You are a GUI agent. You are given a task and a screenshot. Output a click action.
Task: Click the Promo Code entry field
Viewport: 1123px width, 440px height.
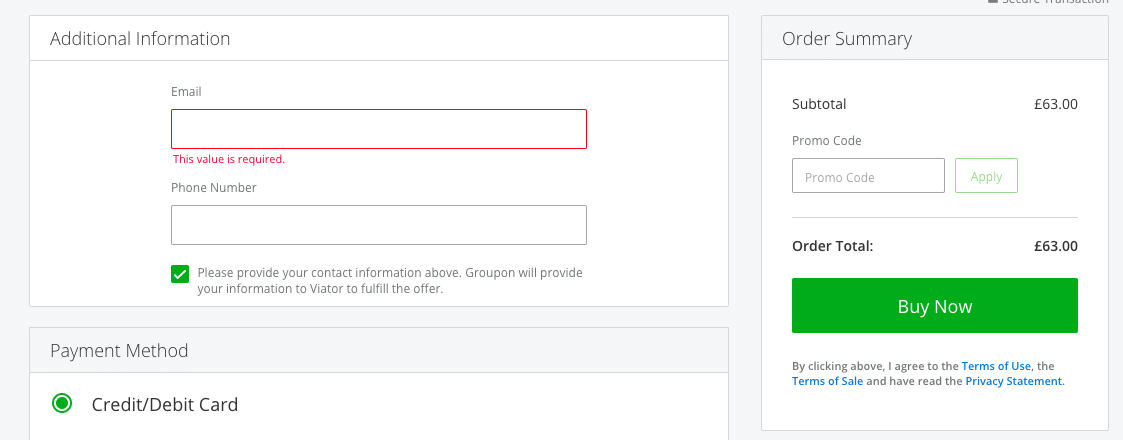868,176
